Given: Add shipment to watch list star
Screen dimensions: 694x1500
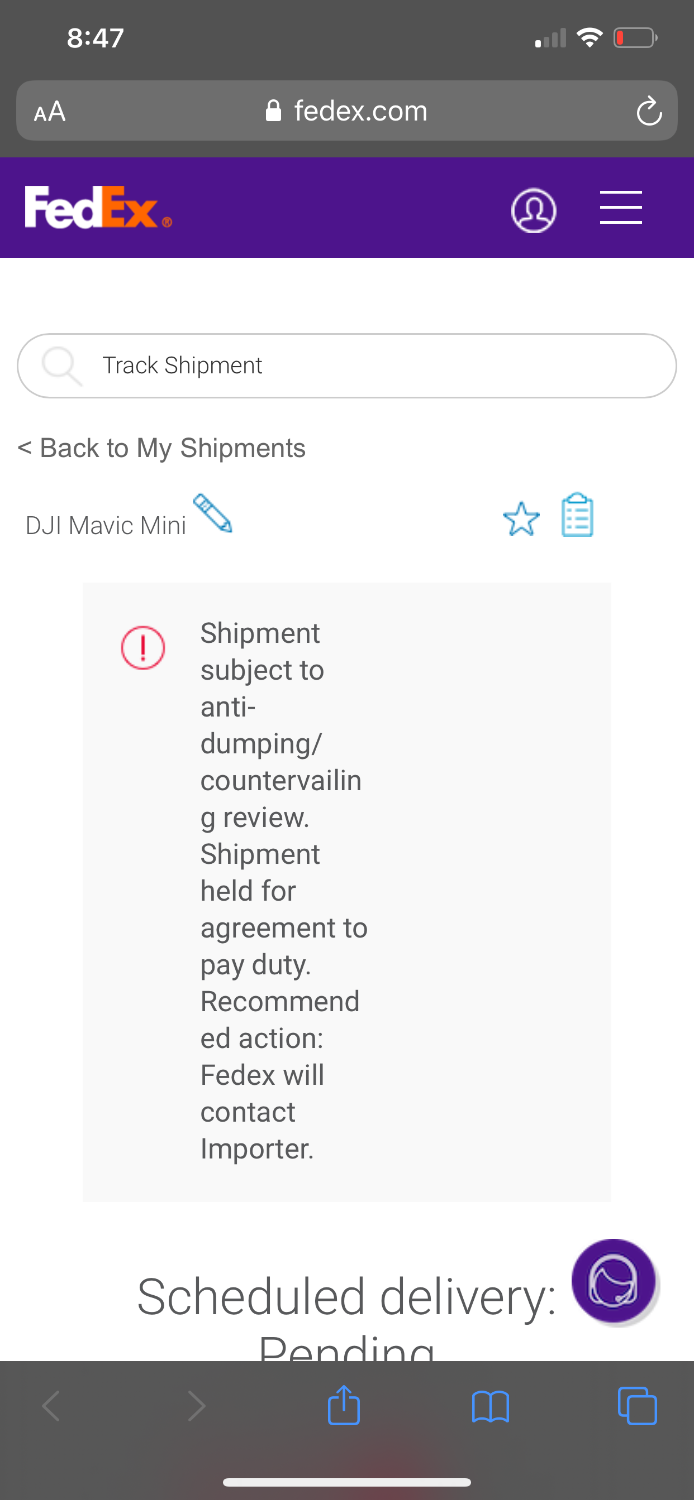Looking at the screenshot, I should point(521,519).
